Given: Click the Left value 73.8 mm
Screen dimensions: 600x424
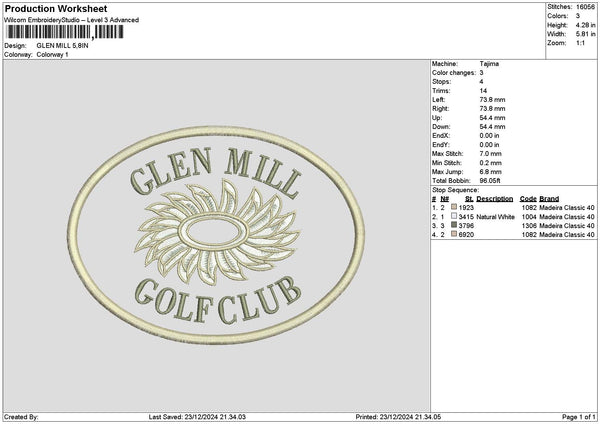Looking at the screenshot, I should click(492, 99).
